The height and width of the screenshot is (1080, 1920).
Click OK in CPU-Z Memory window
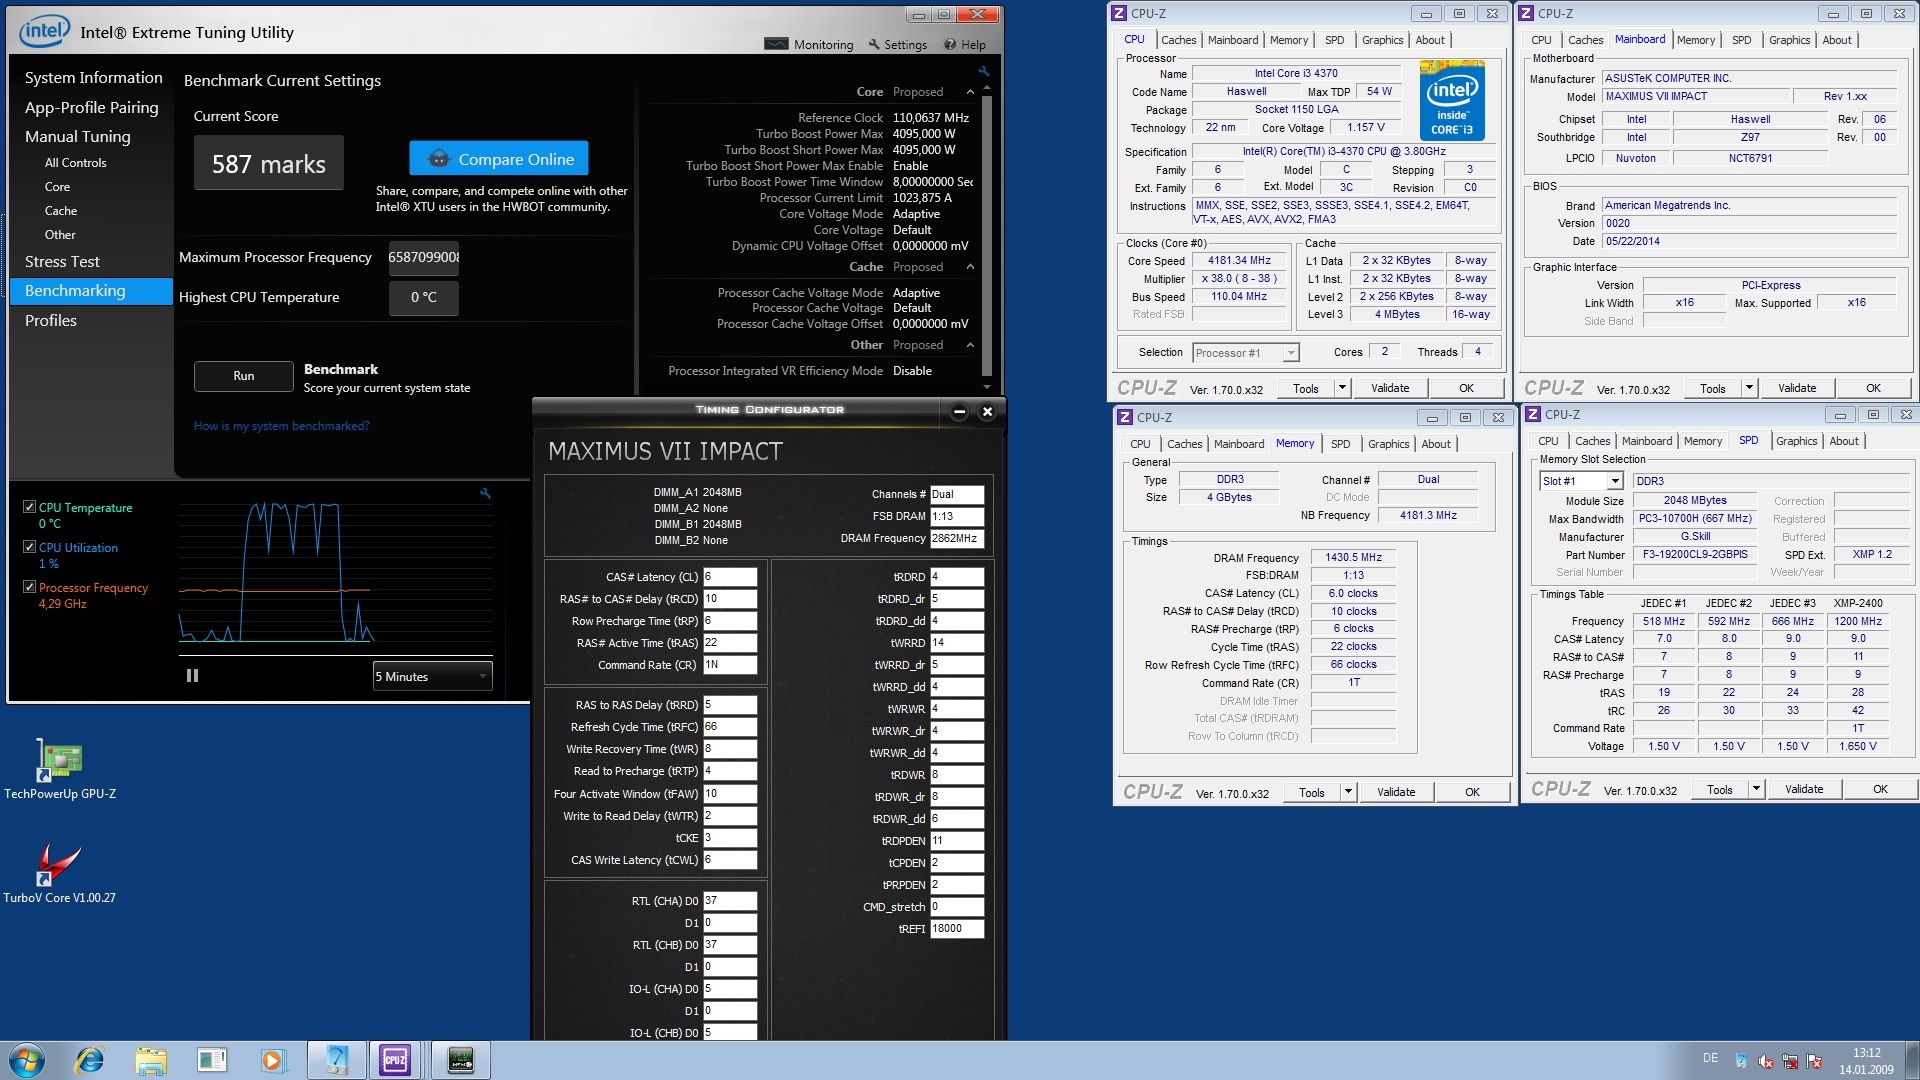pos(1472,792)
